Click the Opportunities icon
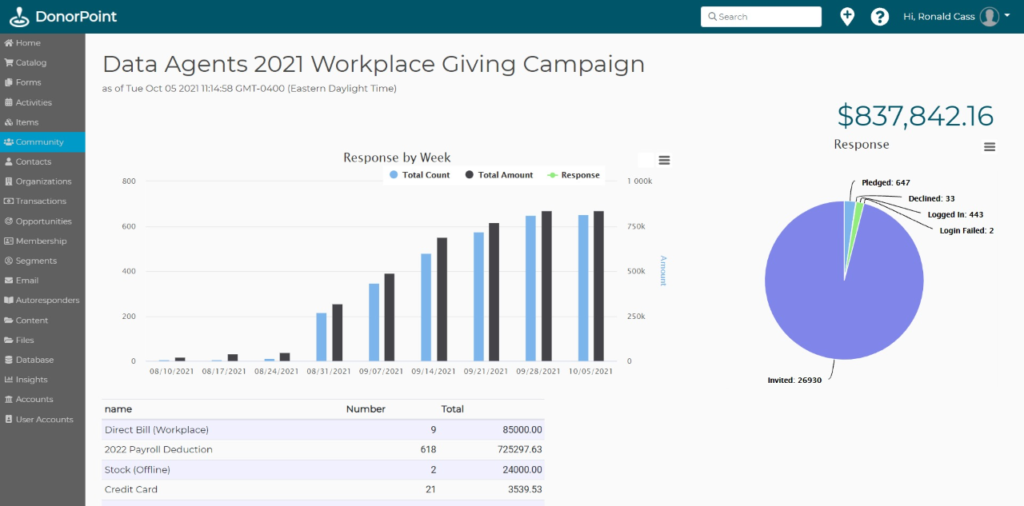Screen dimensions: 1024x506 [x=8, y=221]
